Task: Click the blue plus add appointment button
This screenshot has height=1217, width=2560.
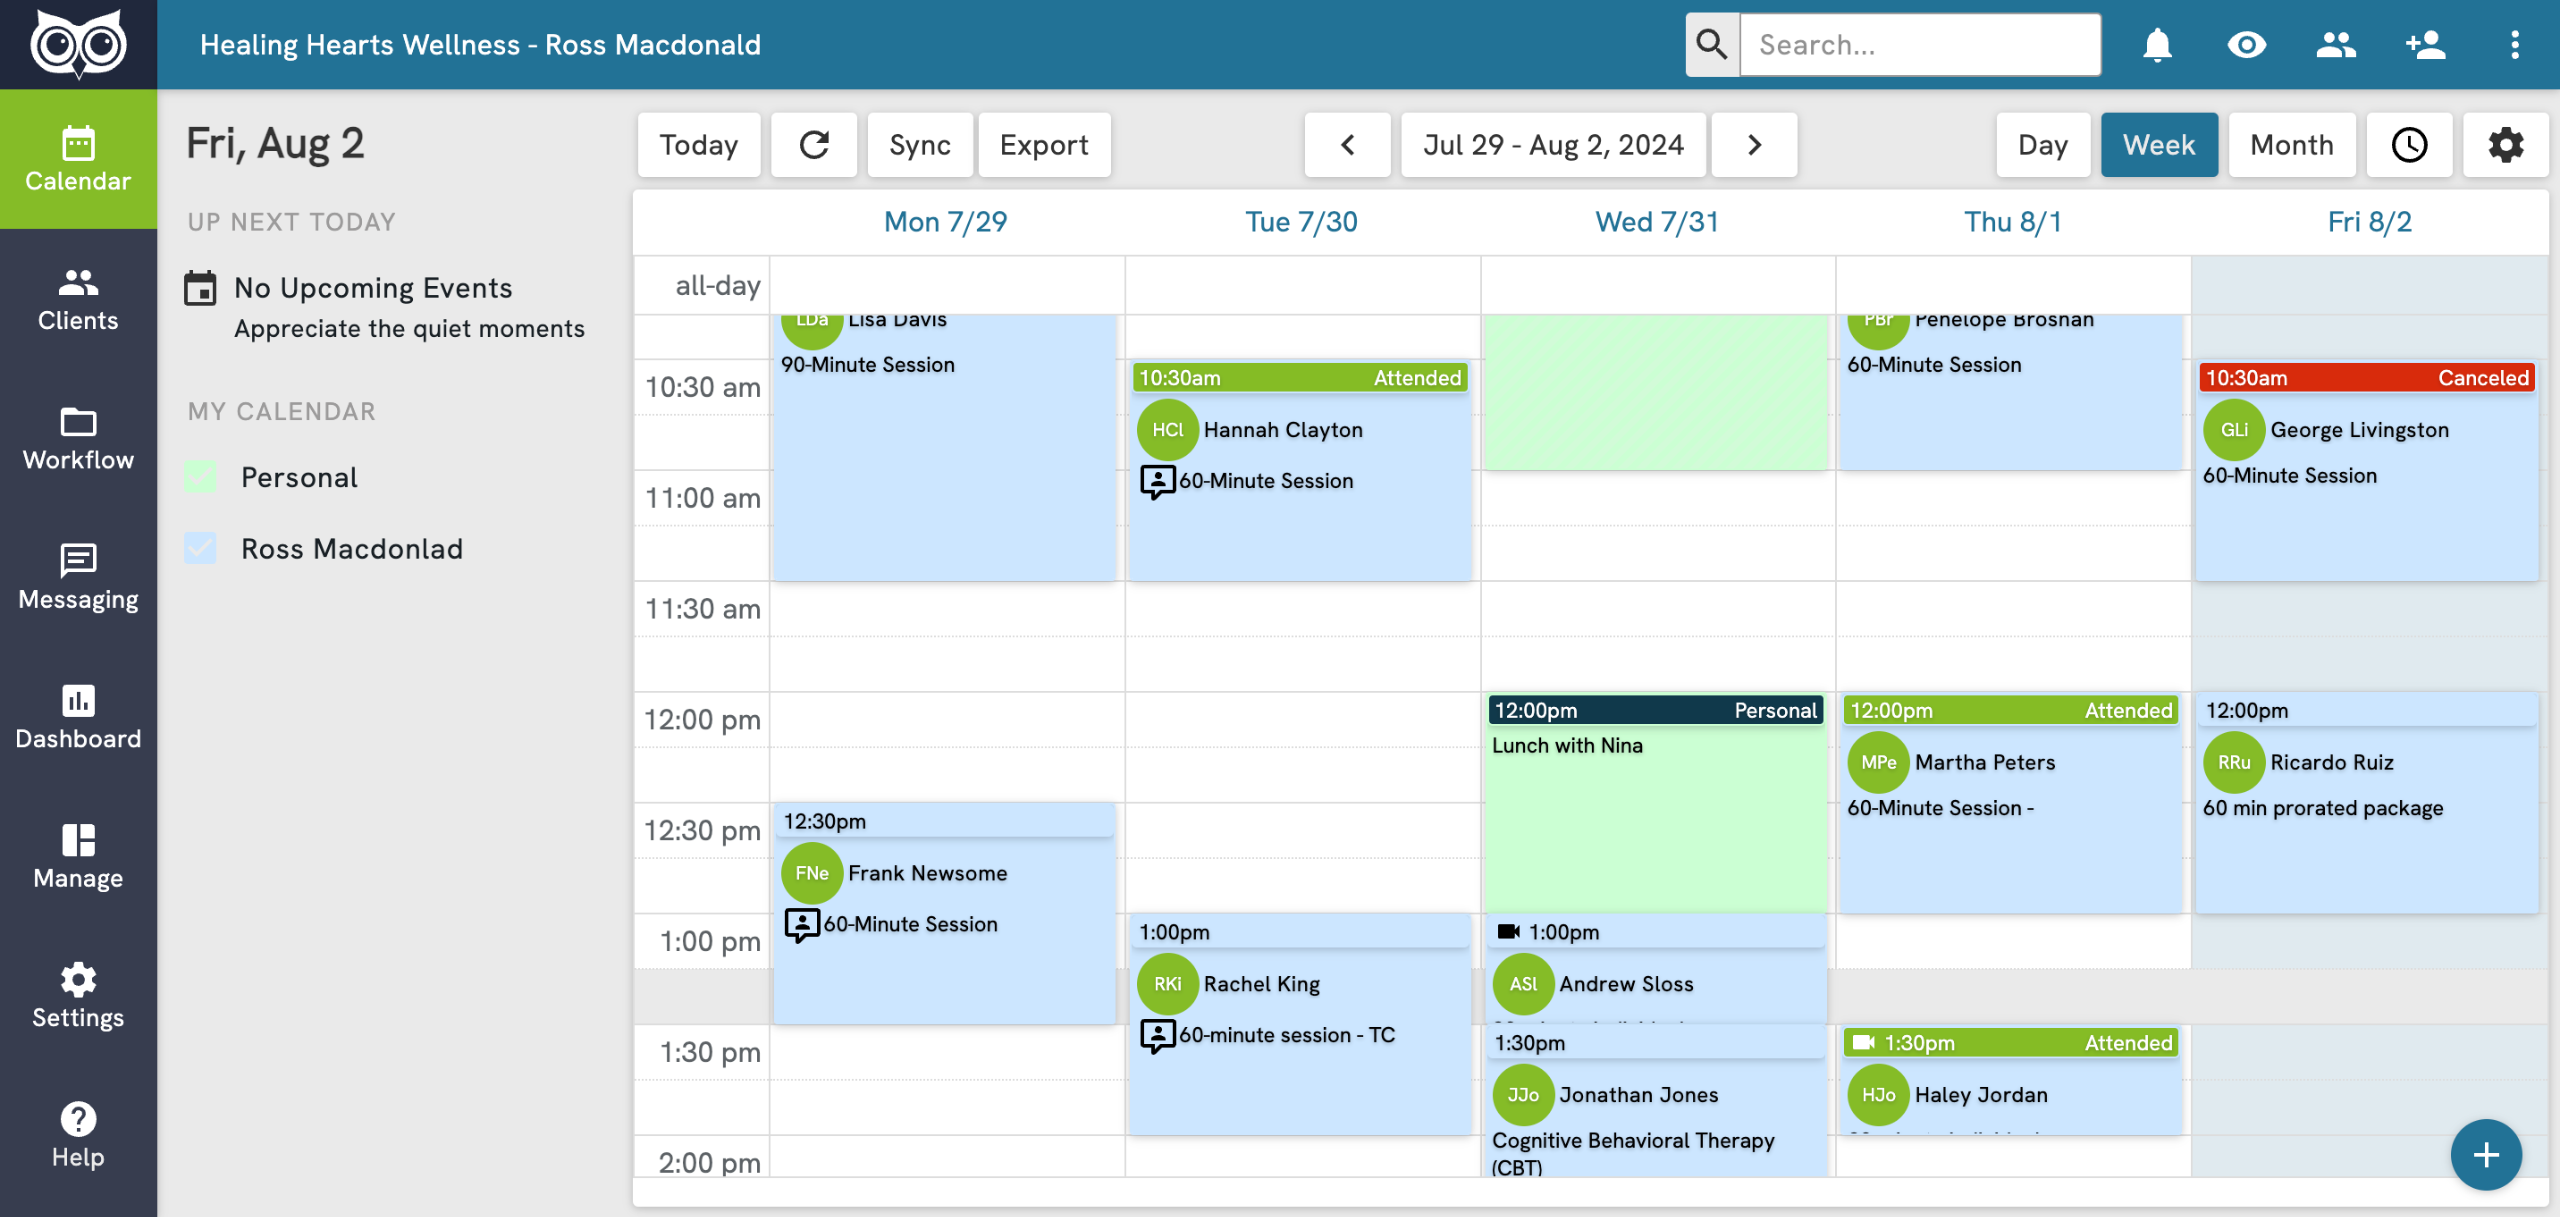Action: (2485, 1155)
